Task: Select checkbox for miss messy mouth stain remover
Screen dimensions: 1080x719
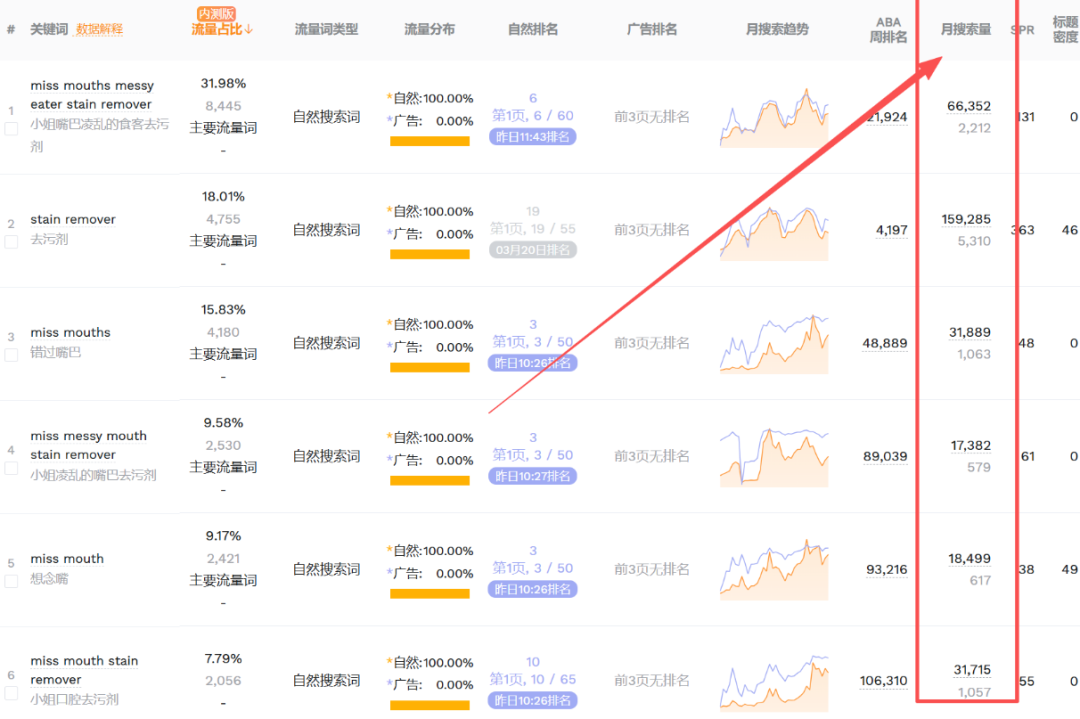Action: click(x=11, y=468)
